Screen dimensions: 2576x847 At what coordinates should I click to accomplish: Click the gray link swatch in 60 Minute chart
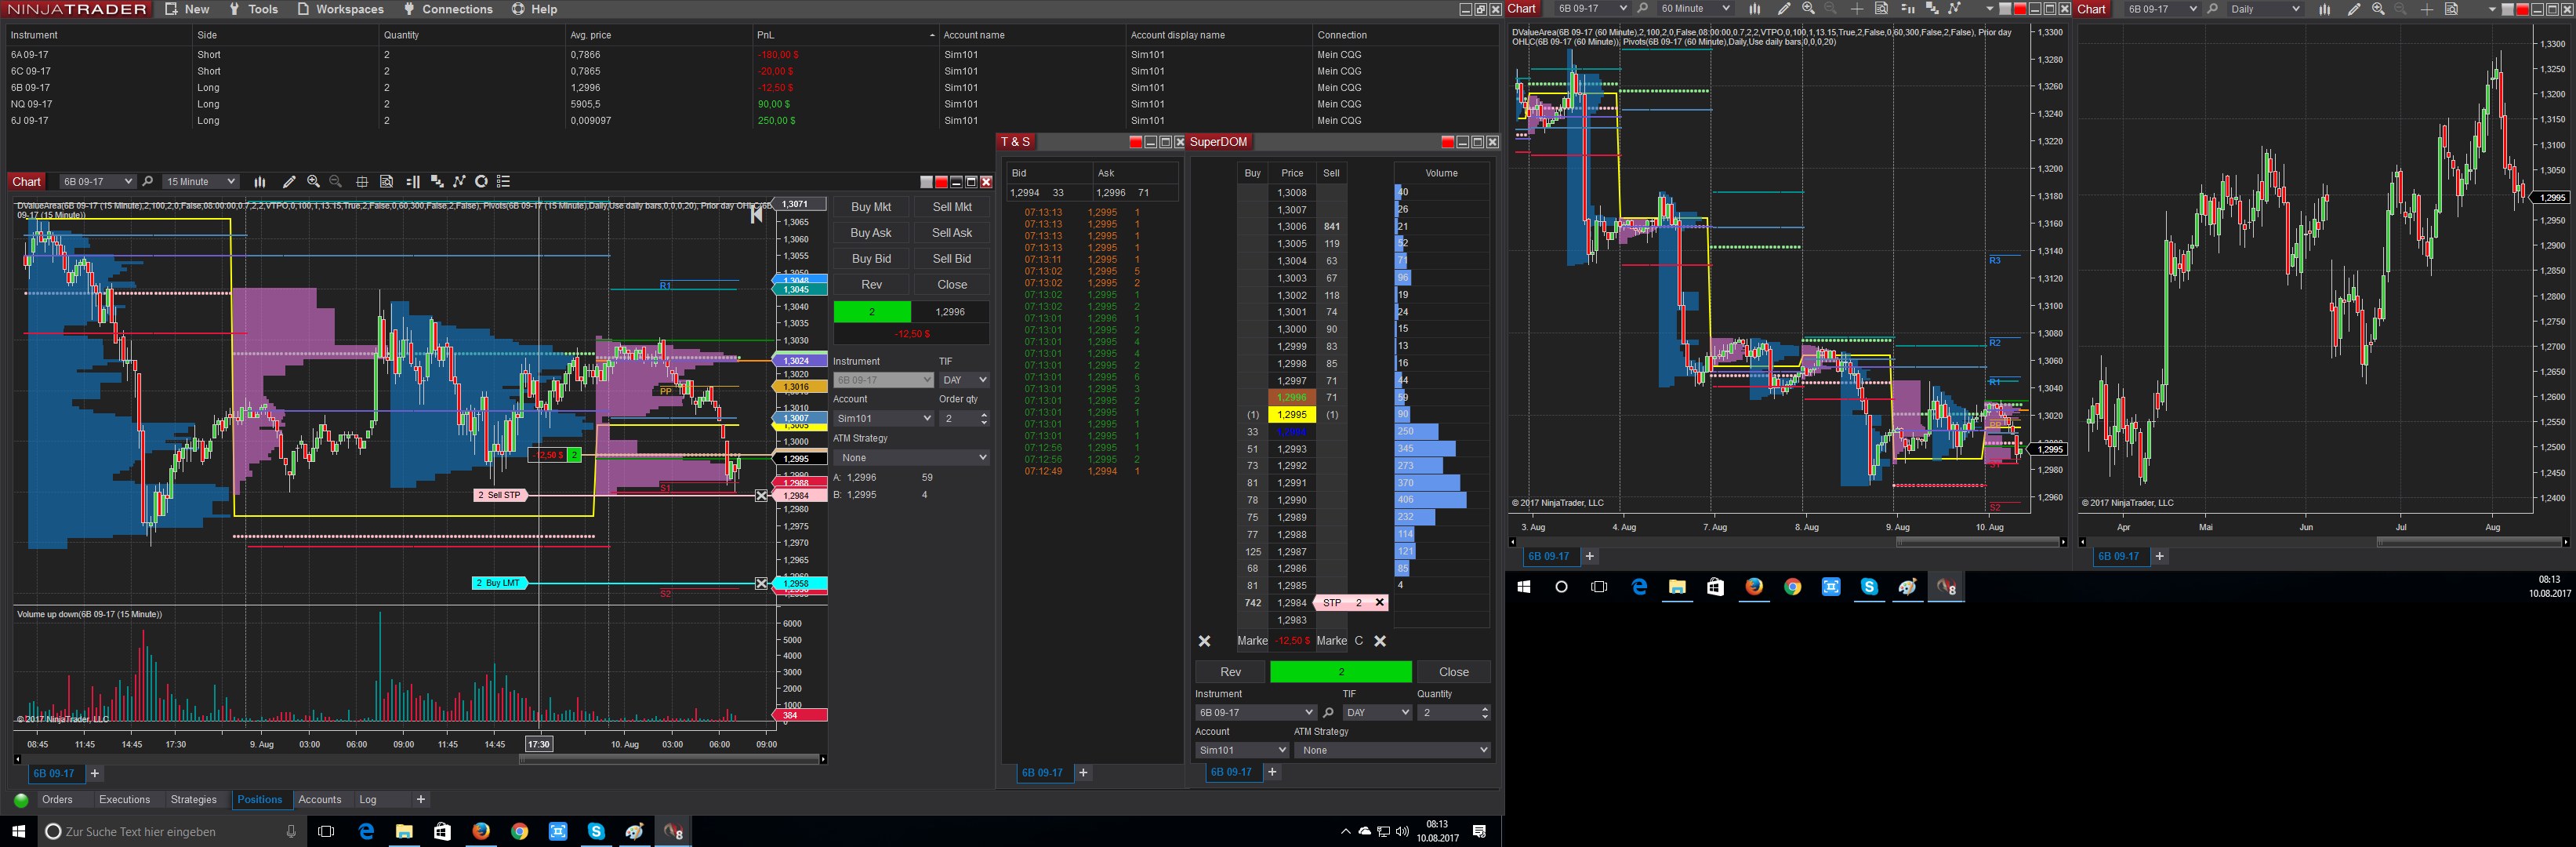(x=2005, y=9)
